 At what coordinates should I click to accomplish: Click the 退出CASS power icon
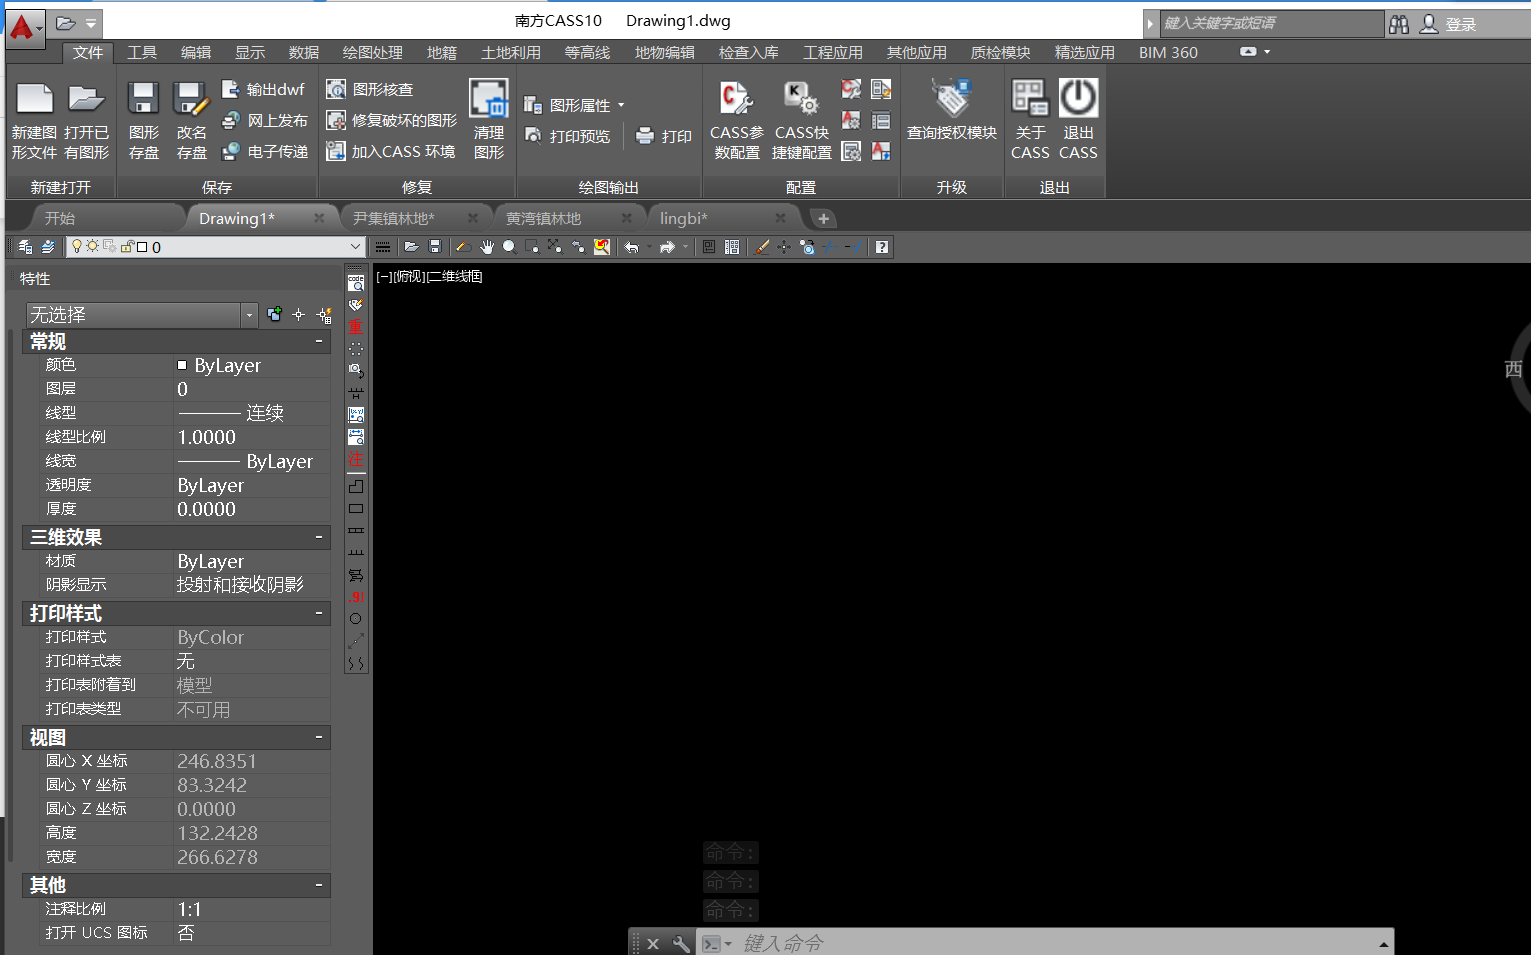(1078, 99)
